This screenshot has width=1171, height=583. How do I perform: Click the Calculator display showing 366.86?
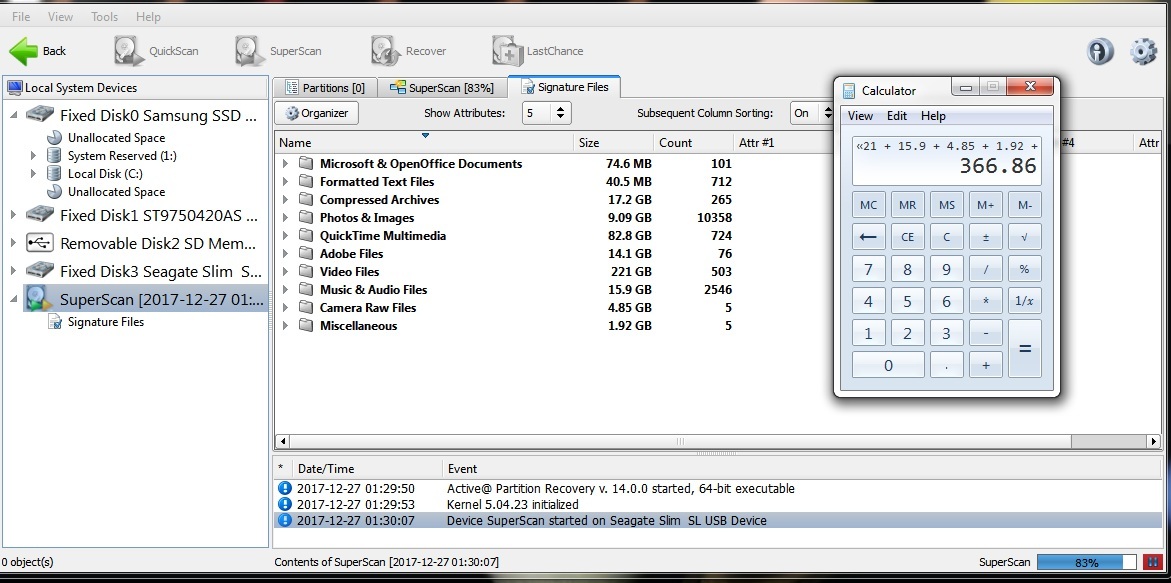tap(946, 160)
